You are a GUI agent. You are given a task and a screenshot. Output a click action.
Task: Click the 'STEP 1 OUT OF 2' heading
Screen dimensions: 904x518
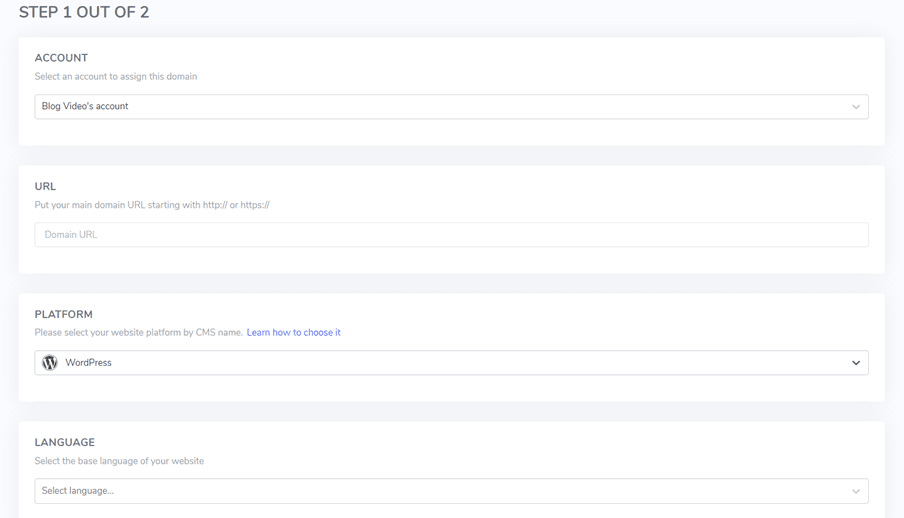[84, 12]
